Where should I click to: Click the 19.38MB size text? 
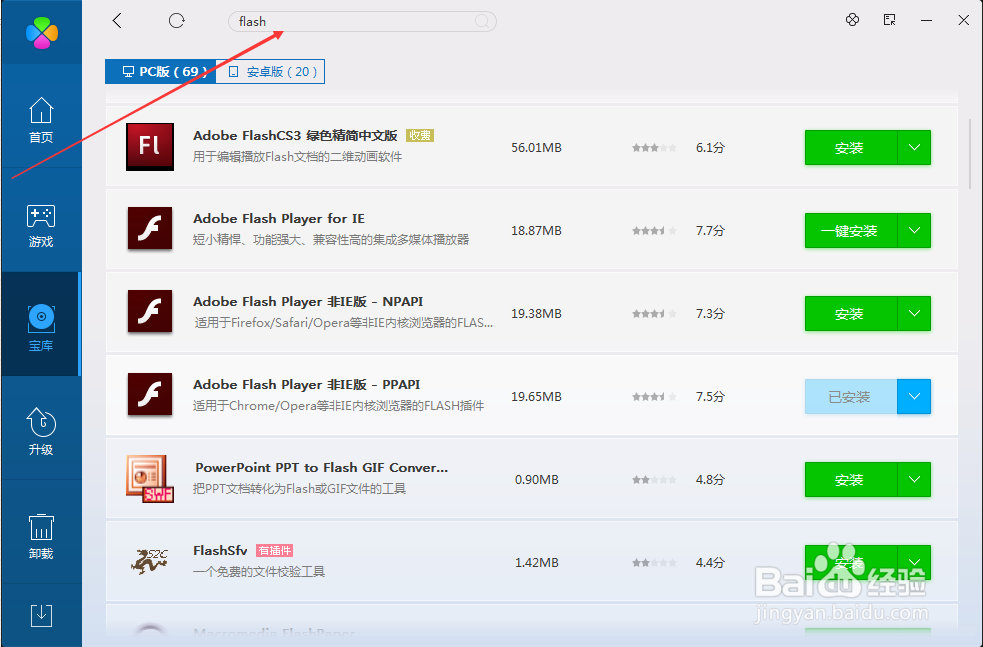[536, 313]
